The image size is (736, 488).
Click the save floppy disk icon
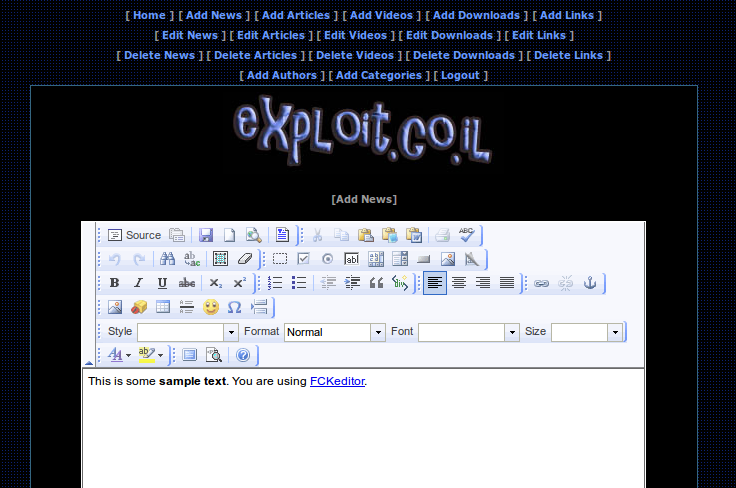206,235
